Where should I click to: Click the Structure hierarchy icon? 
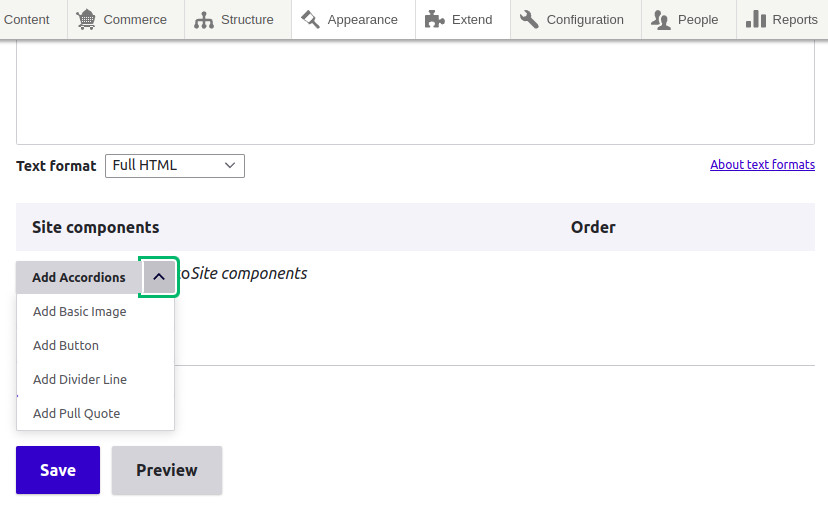[x=204, y=20]
